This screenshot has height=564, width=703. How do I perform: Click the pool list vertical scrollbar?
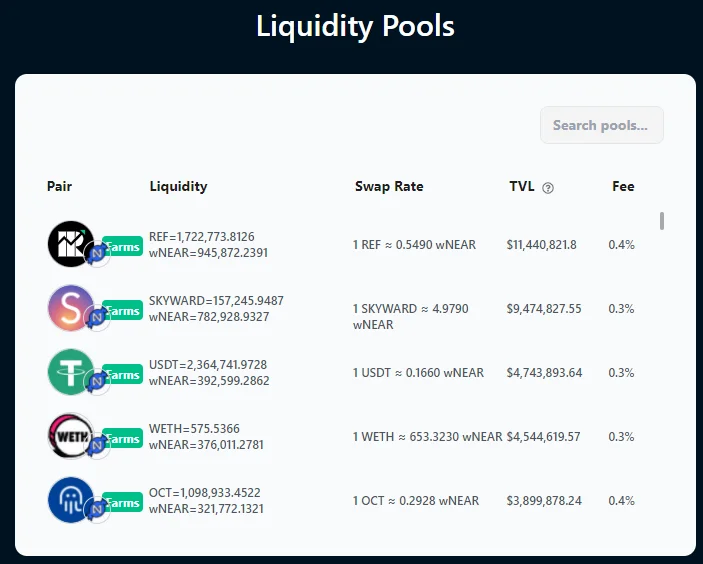662,221
